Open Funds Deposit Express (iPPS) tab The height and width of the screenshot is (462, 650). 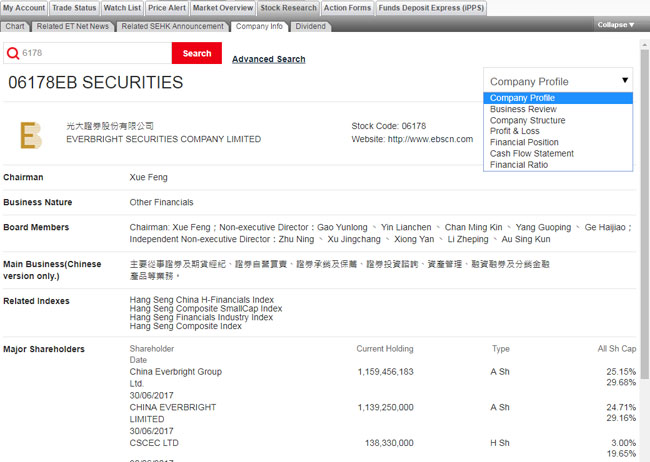(x=431, y=8)
